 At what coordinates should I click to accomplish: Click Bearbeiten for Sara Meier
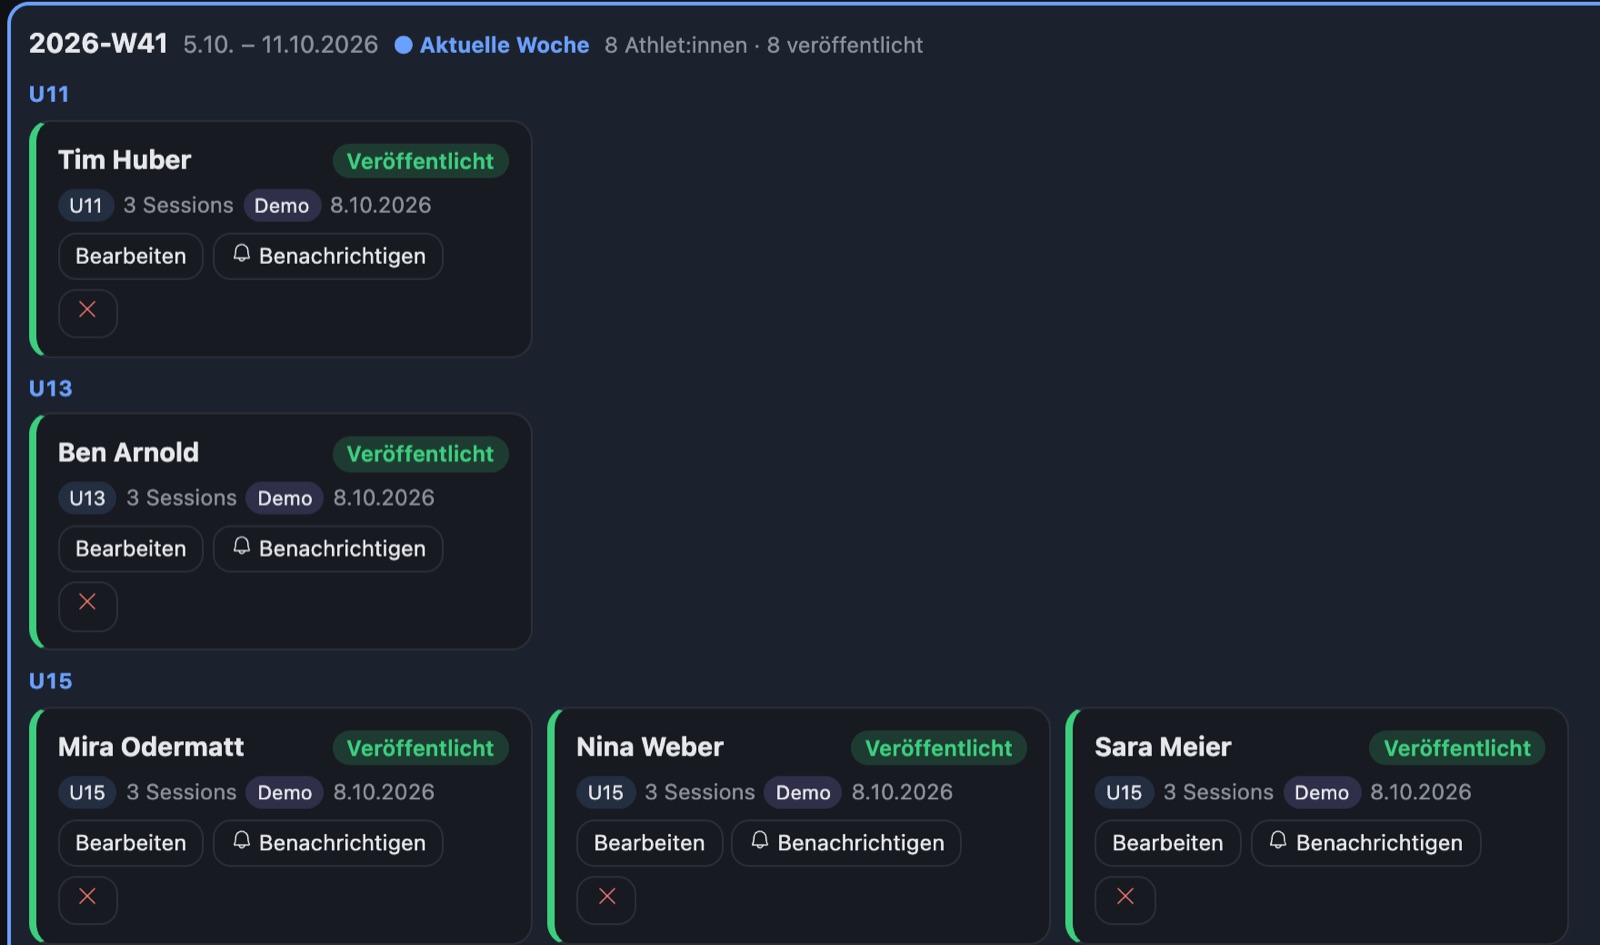pos(1168,843)
